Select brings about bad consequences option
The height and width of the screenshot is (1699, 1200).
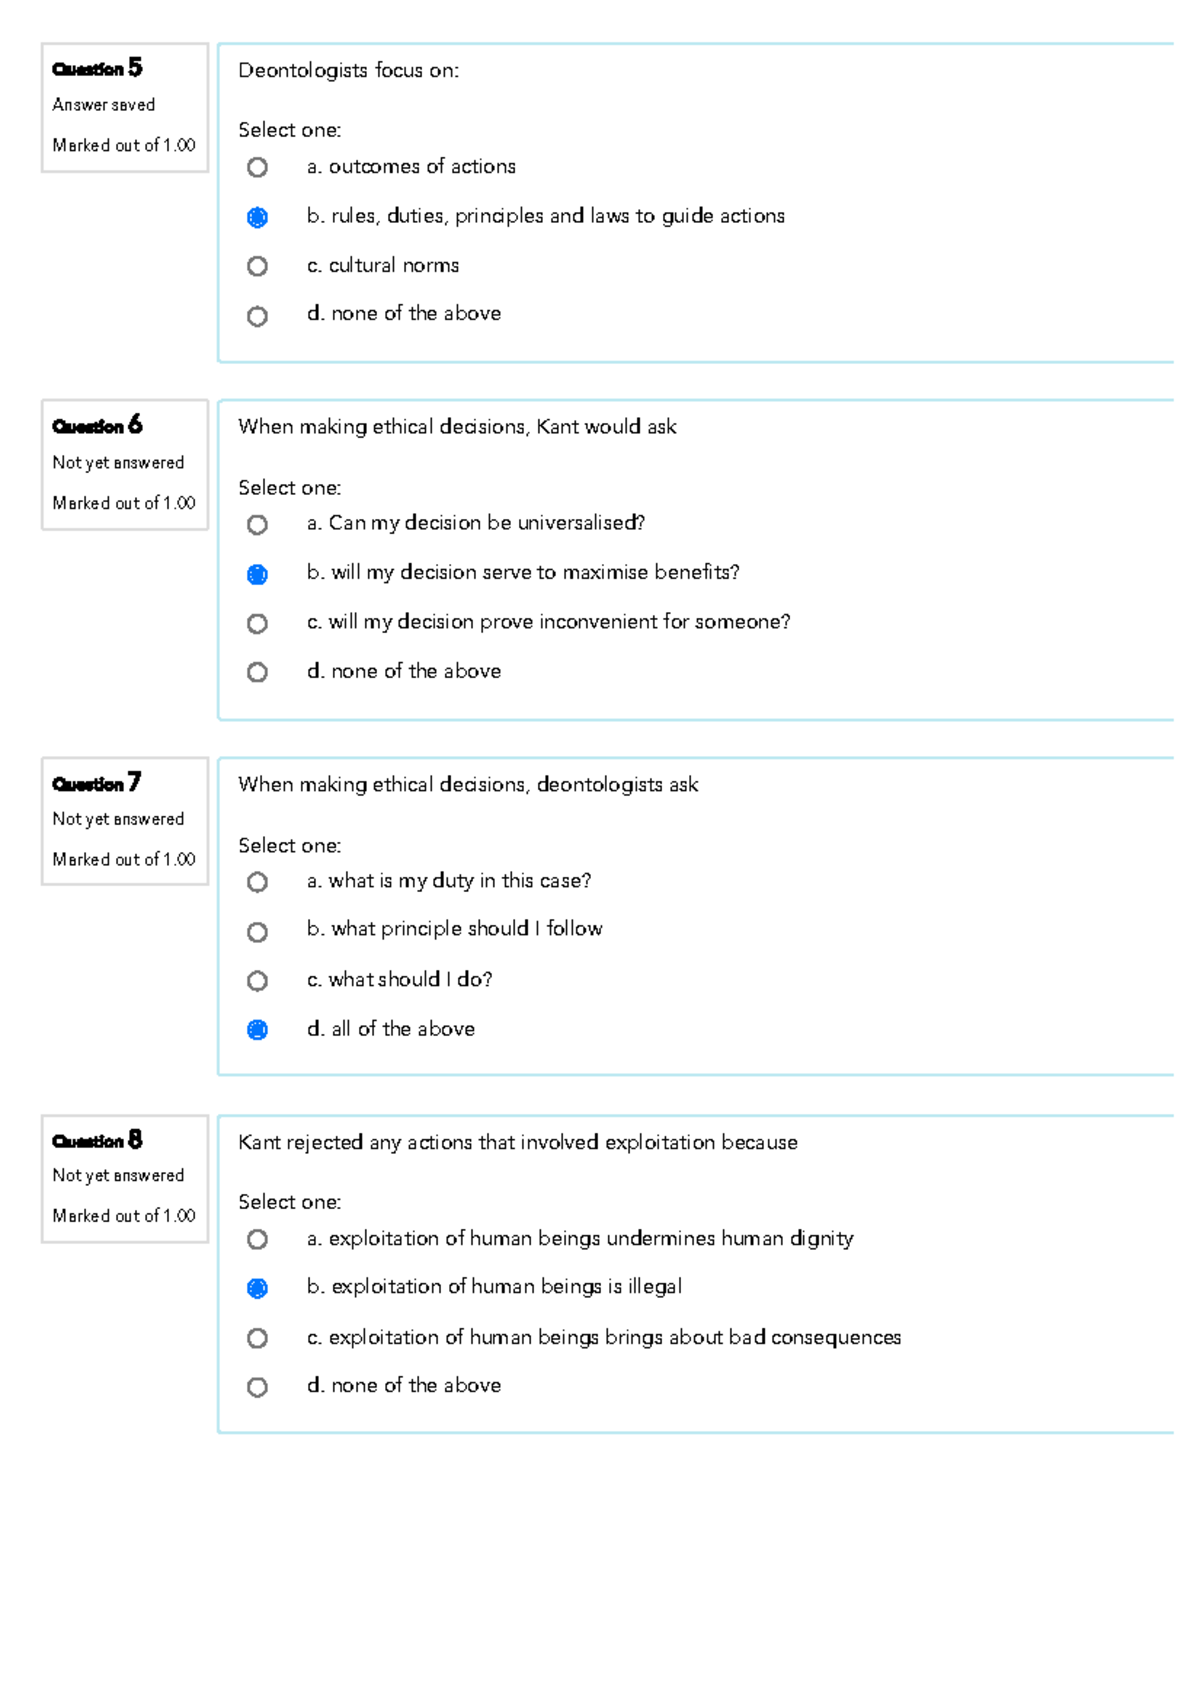coord(258,1337)
